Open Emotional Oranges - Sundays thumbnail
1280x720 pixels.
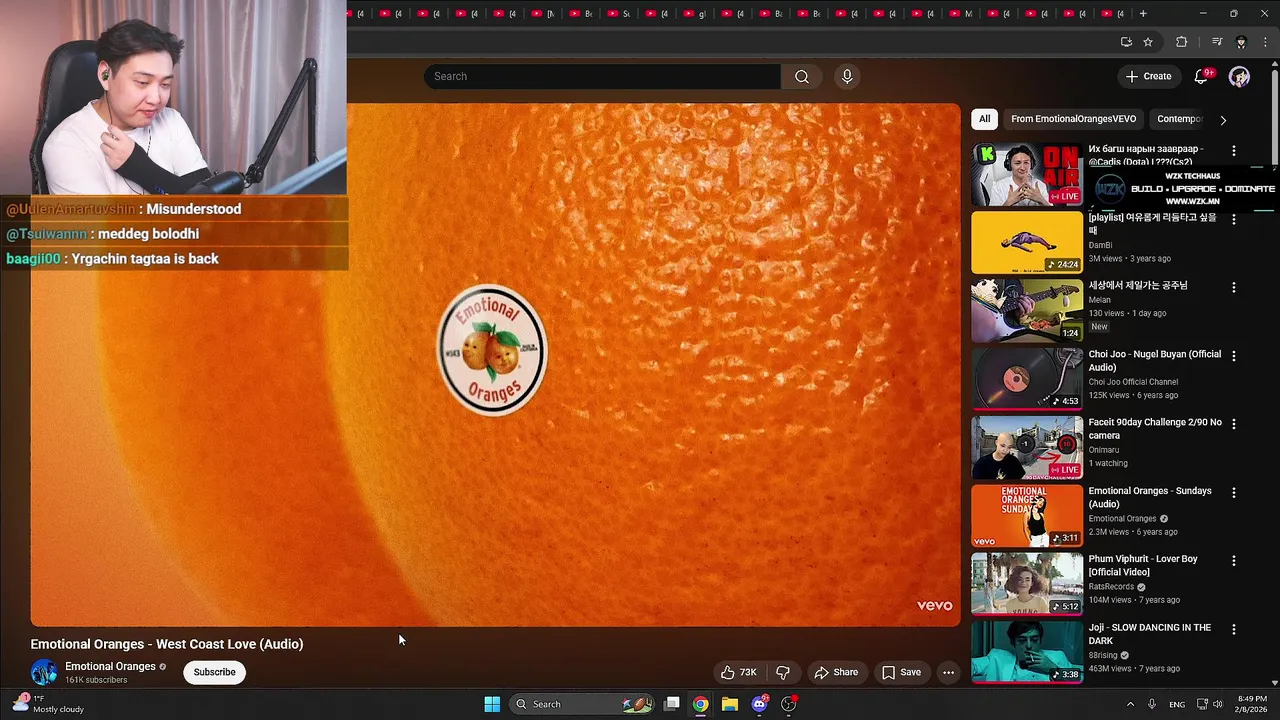[x=1027, y=515]
